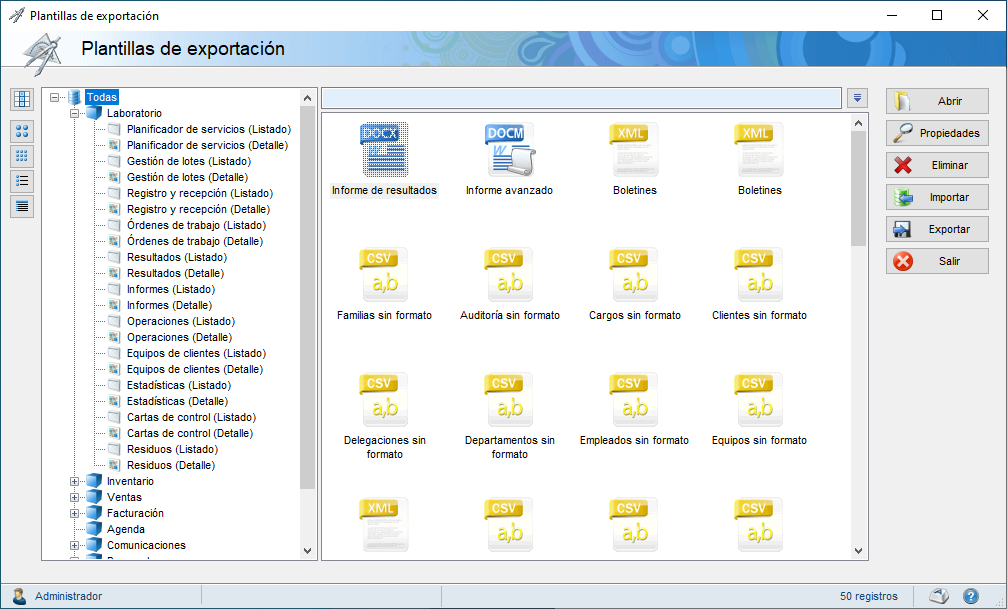The height and width of the screenshot is (609, 1007).
Task: Select the Departamentos sin formato CSV icon
Action: [509, 400]
